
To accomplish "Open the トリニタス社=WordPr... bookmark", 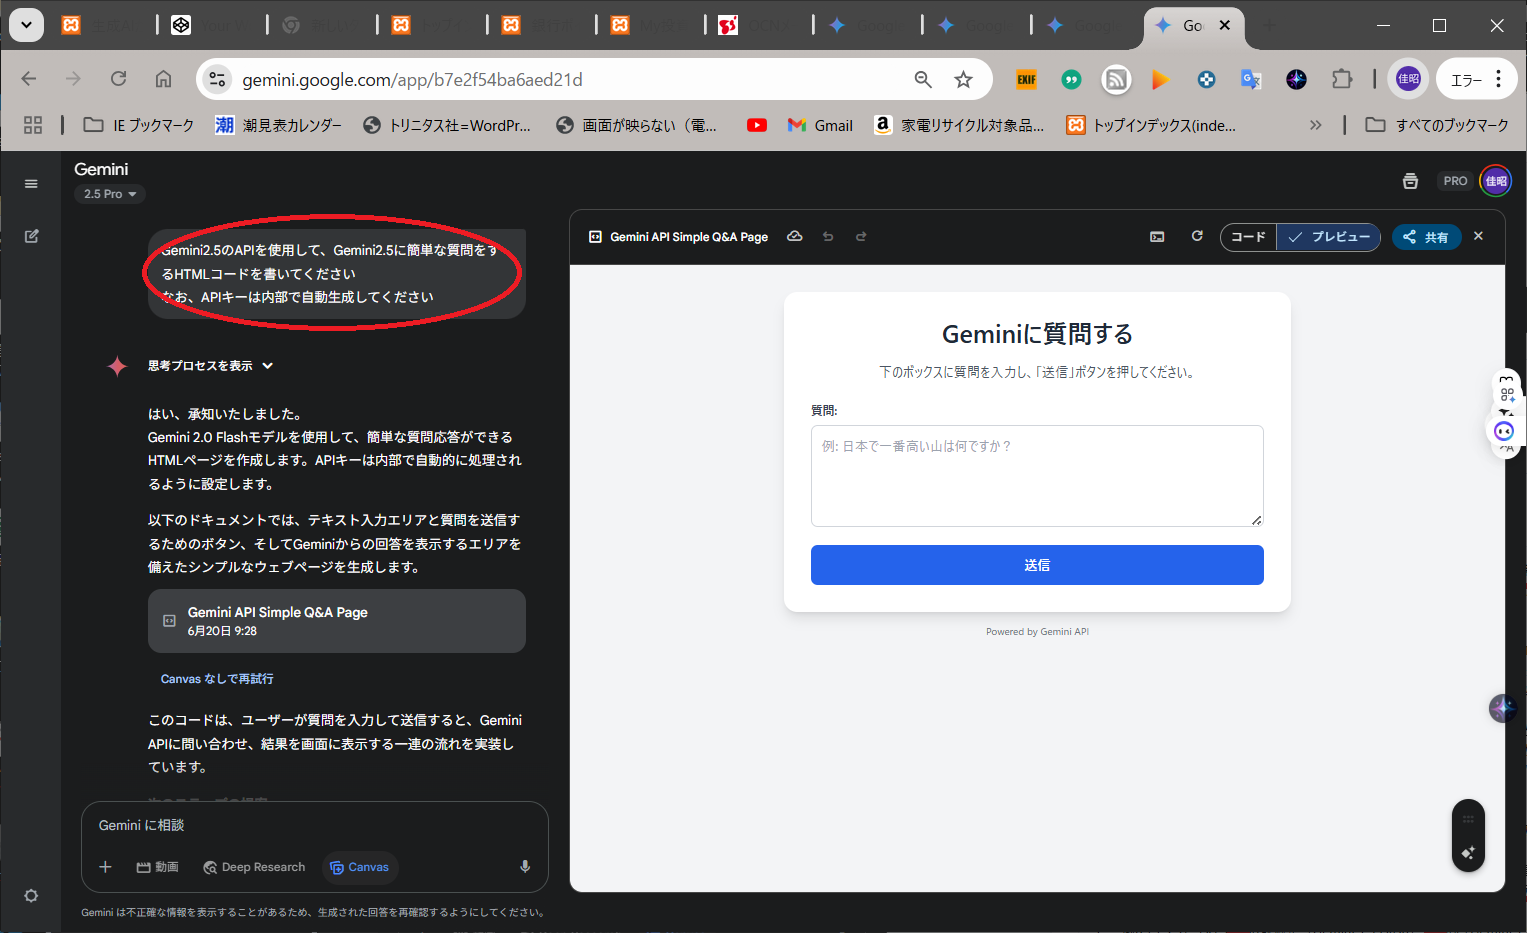I will (x=447, y=125).
